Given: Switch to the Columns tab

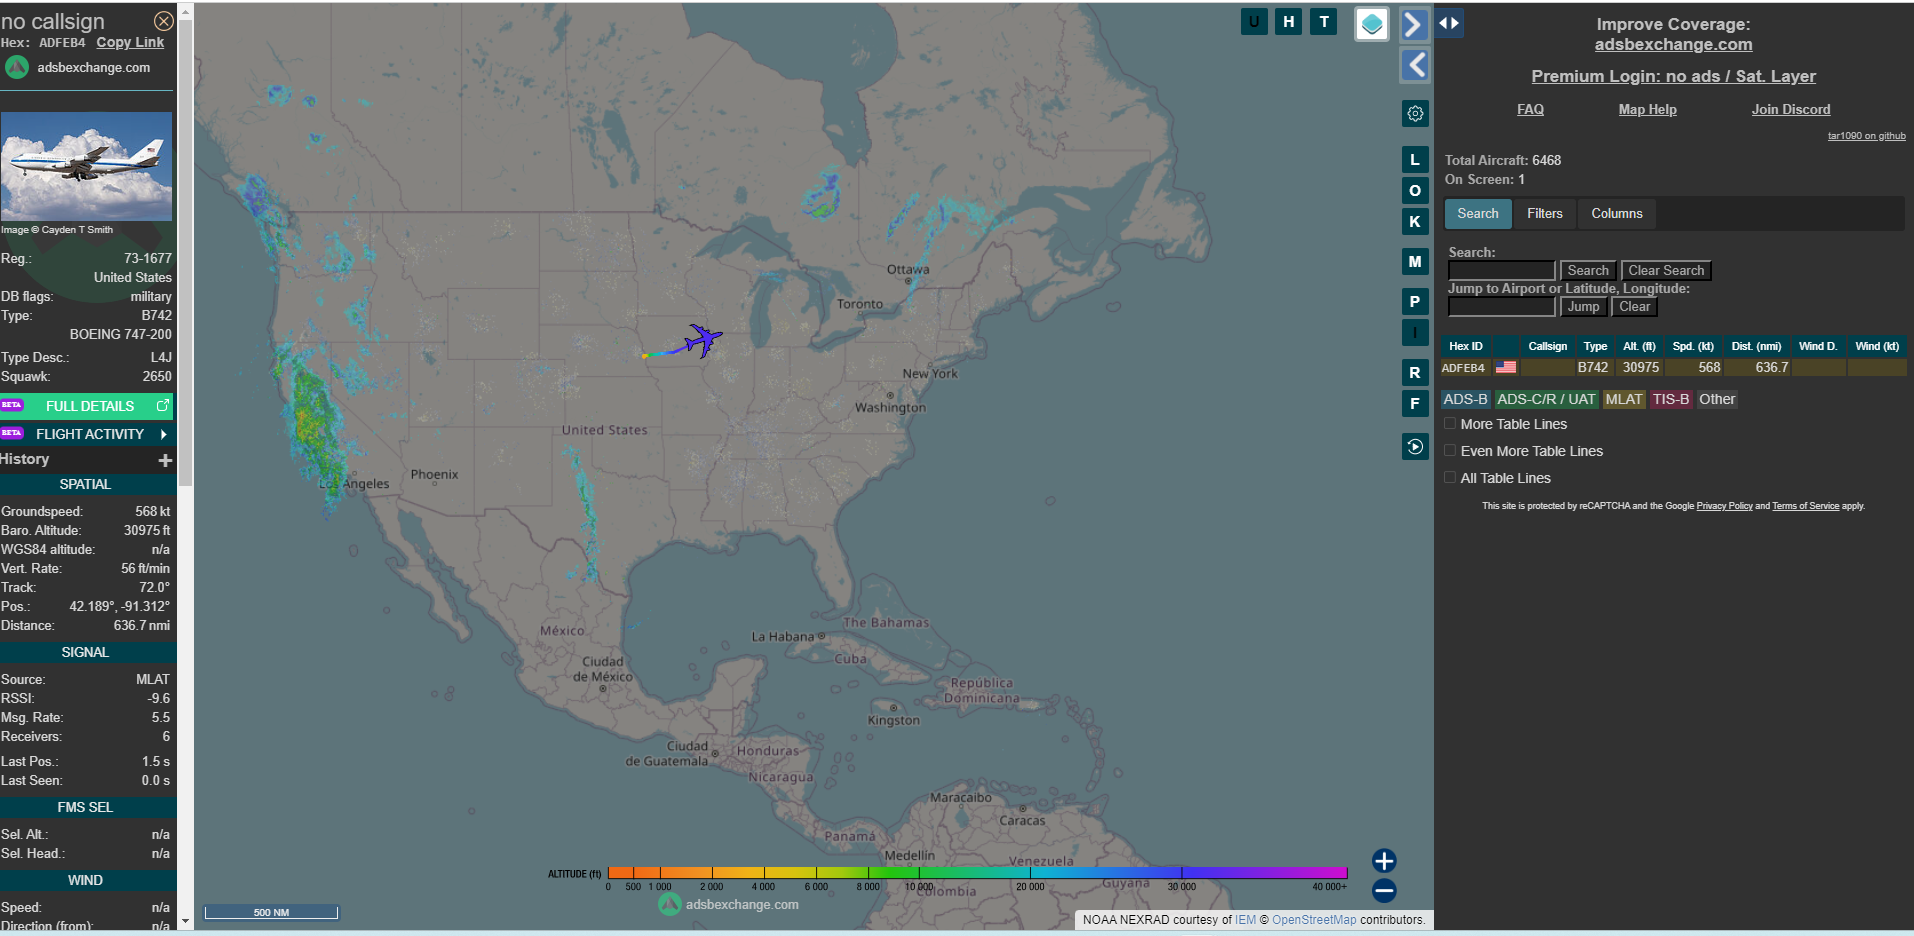Looking at the screenshot, I should [1617, 214].
